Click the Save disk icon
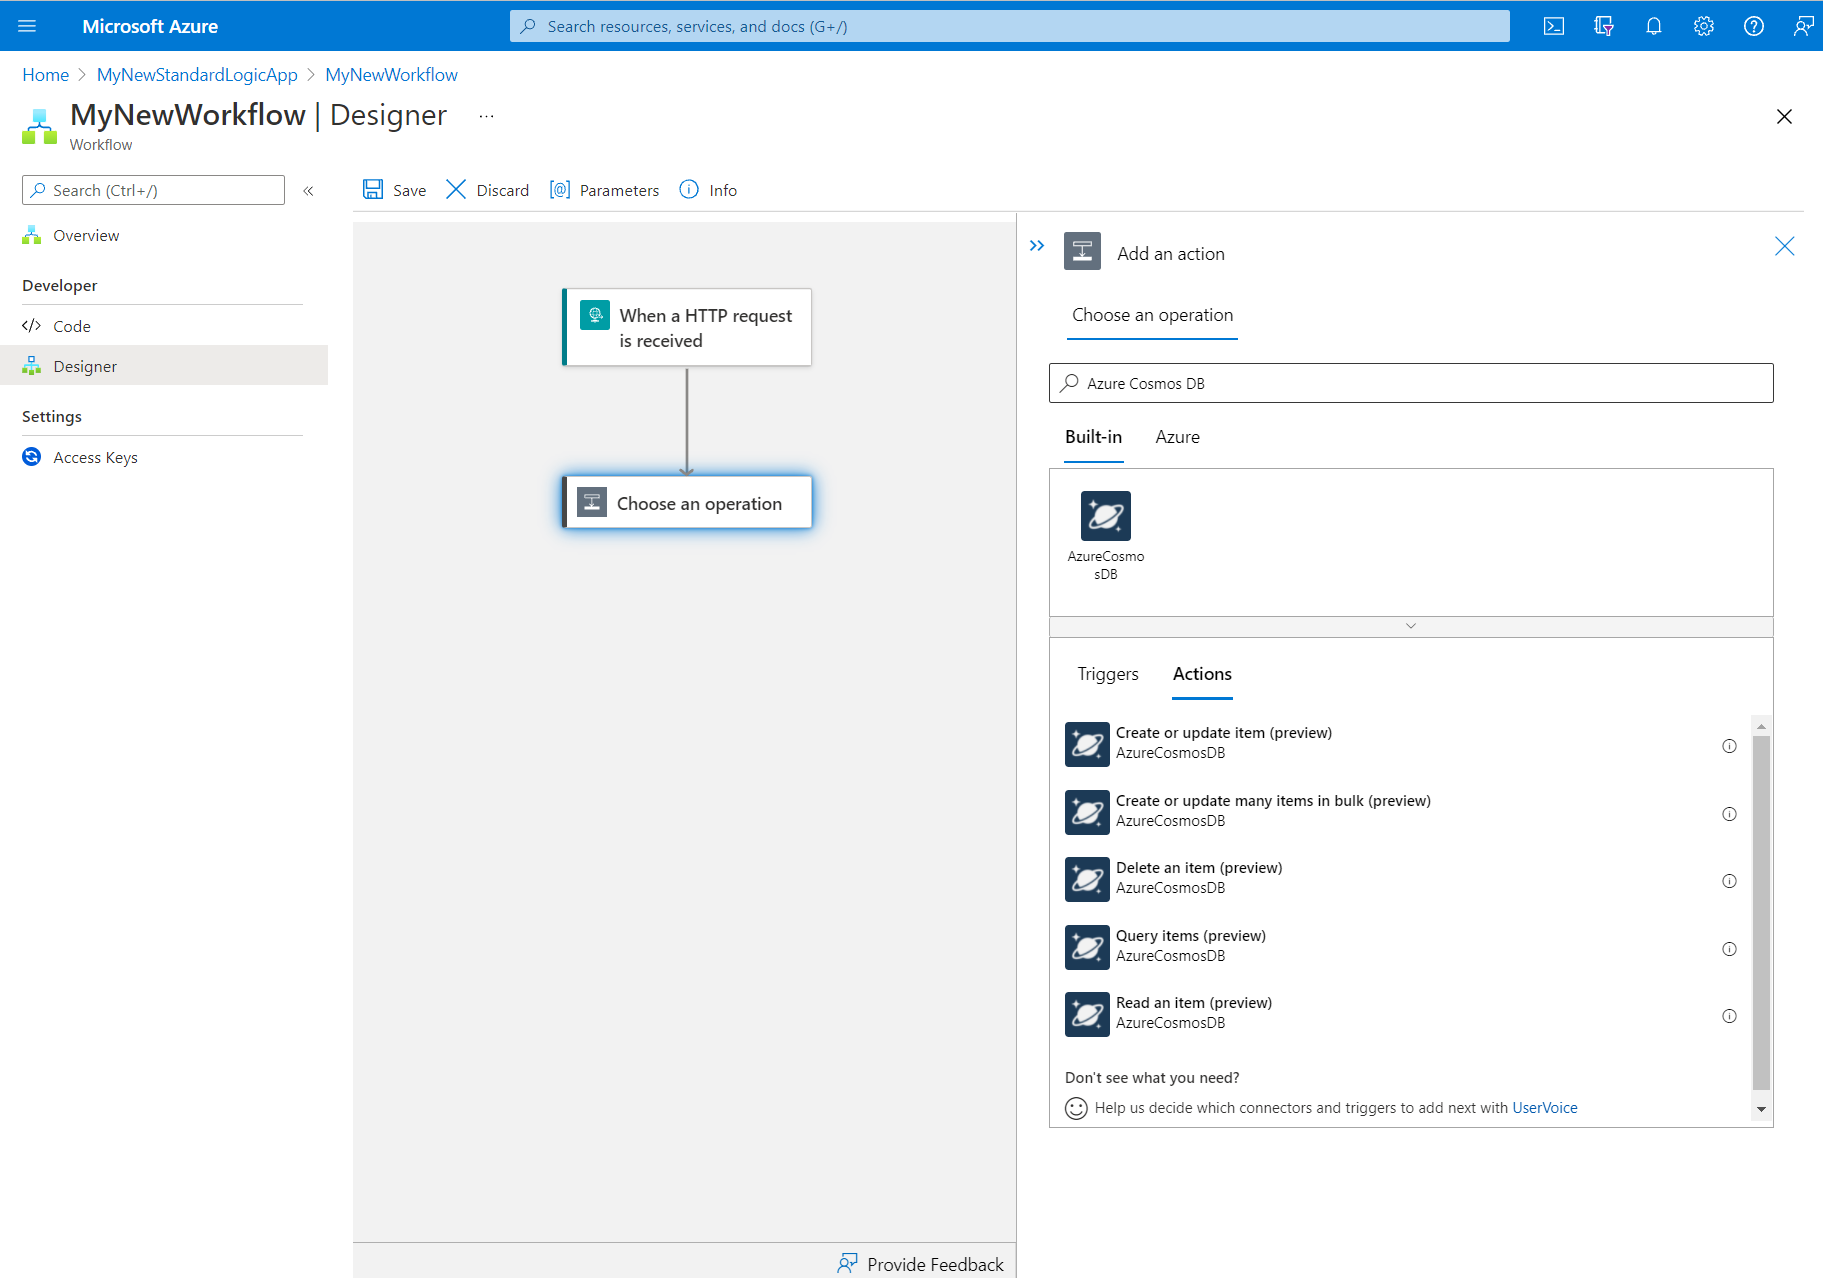 click(x=373, y=189)
